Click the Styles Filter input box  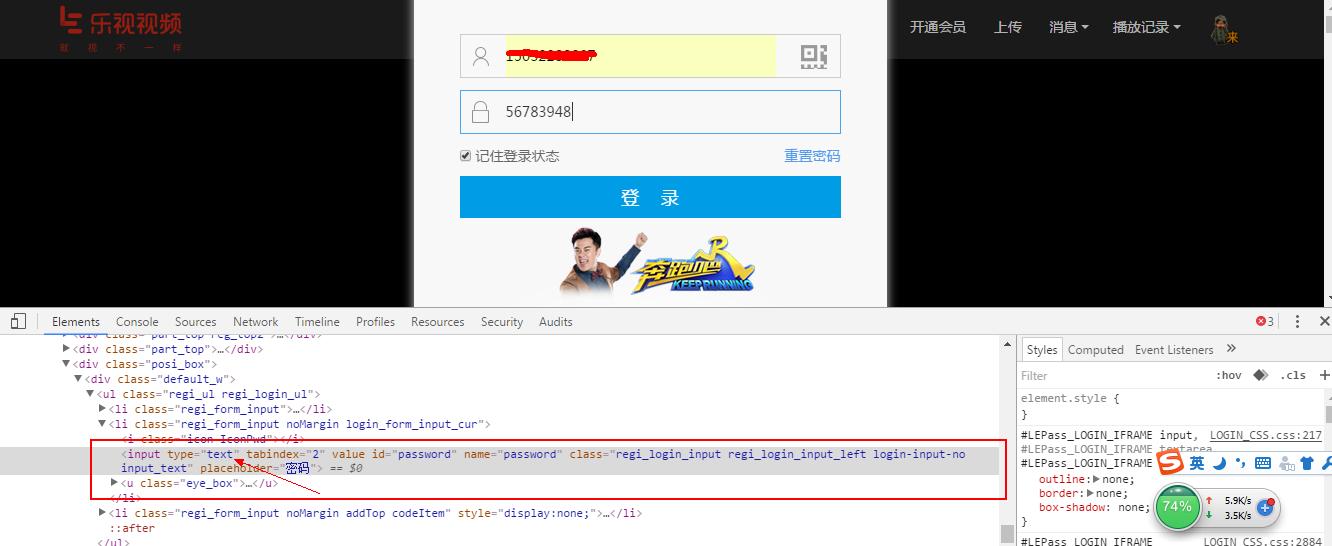coord(1110,375)
